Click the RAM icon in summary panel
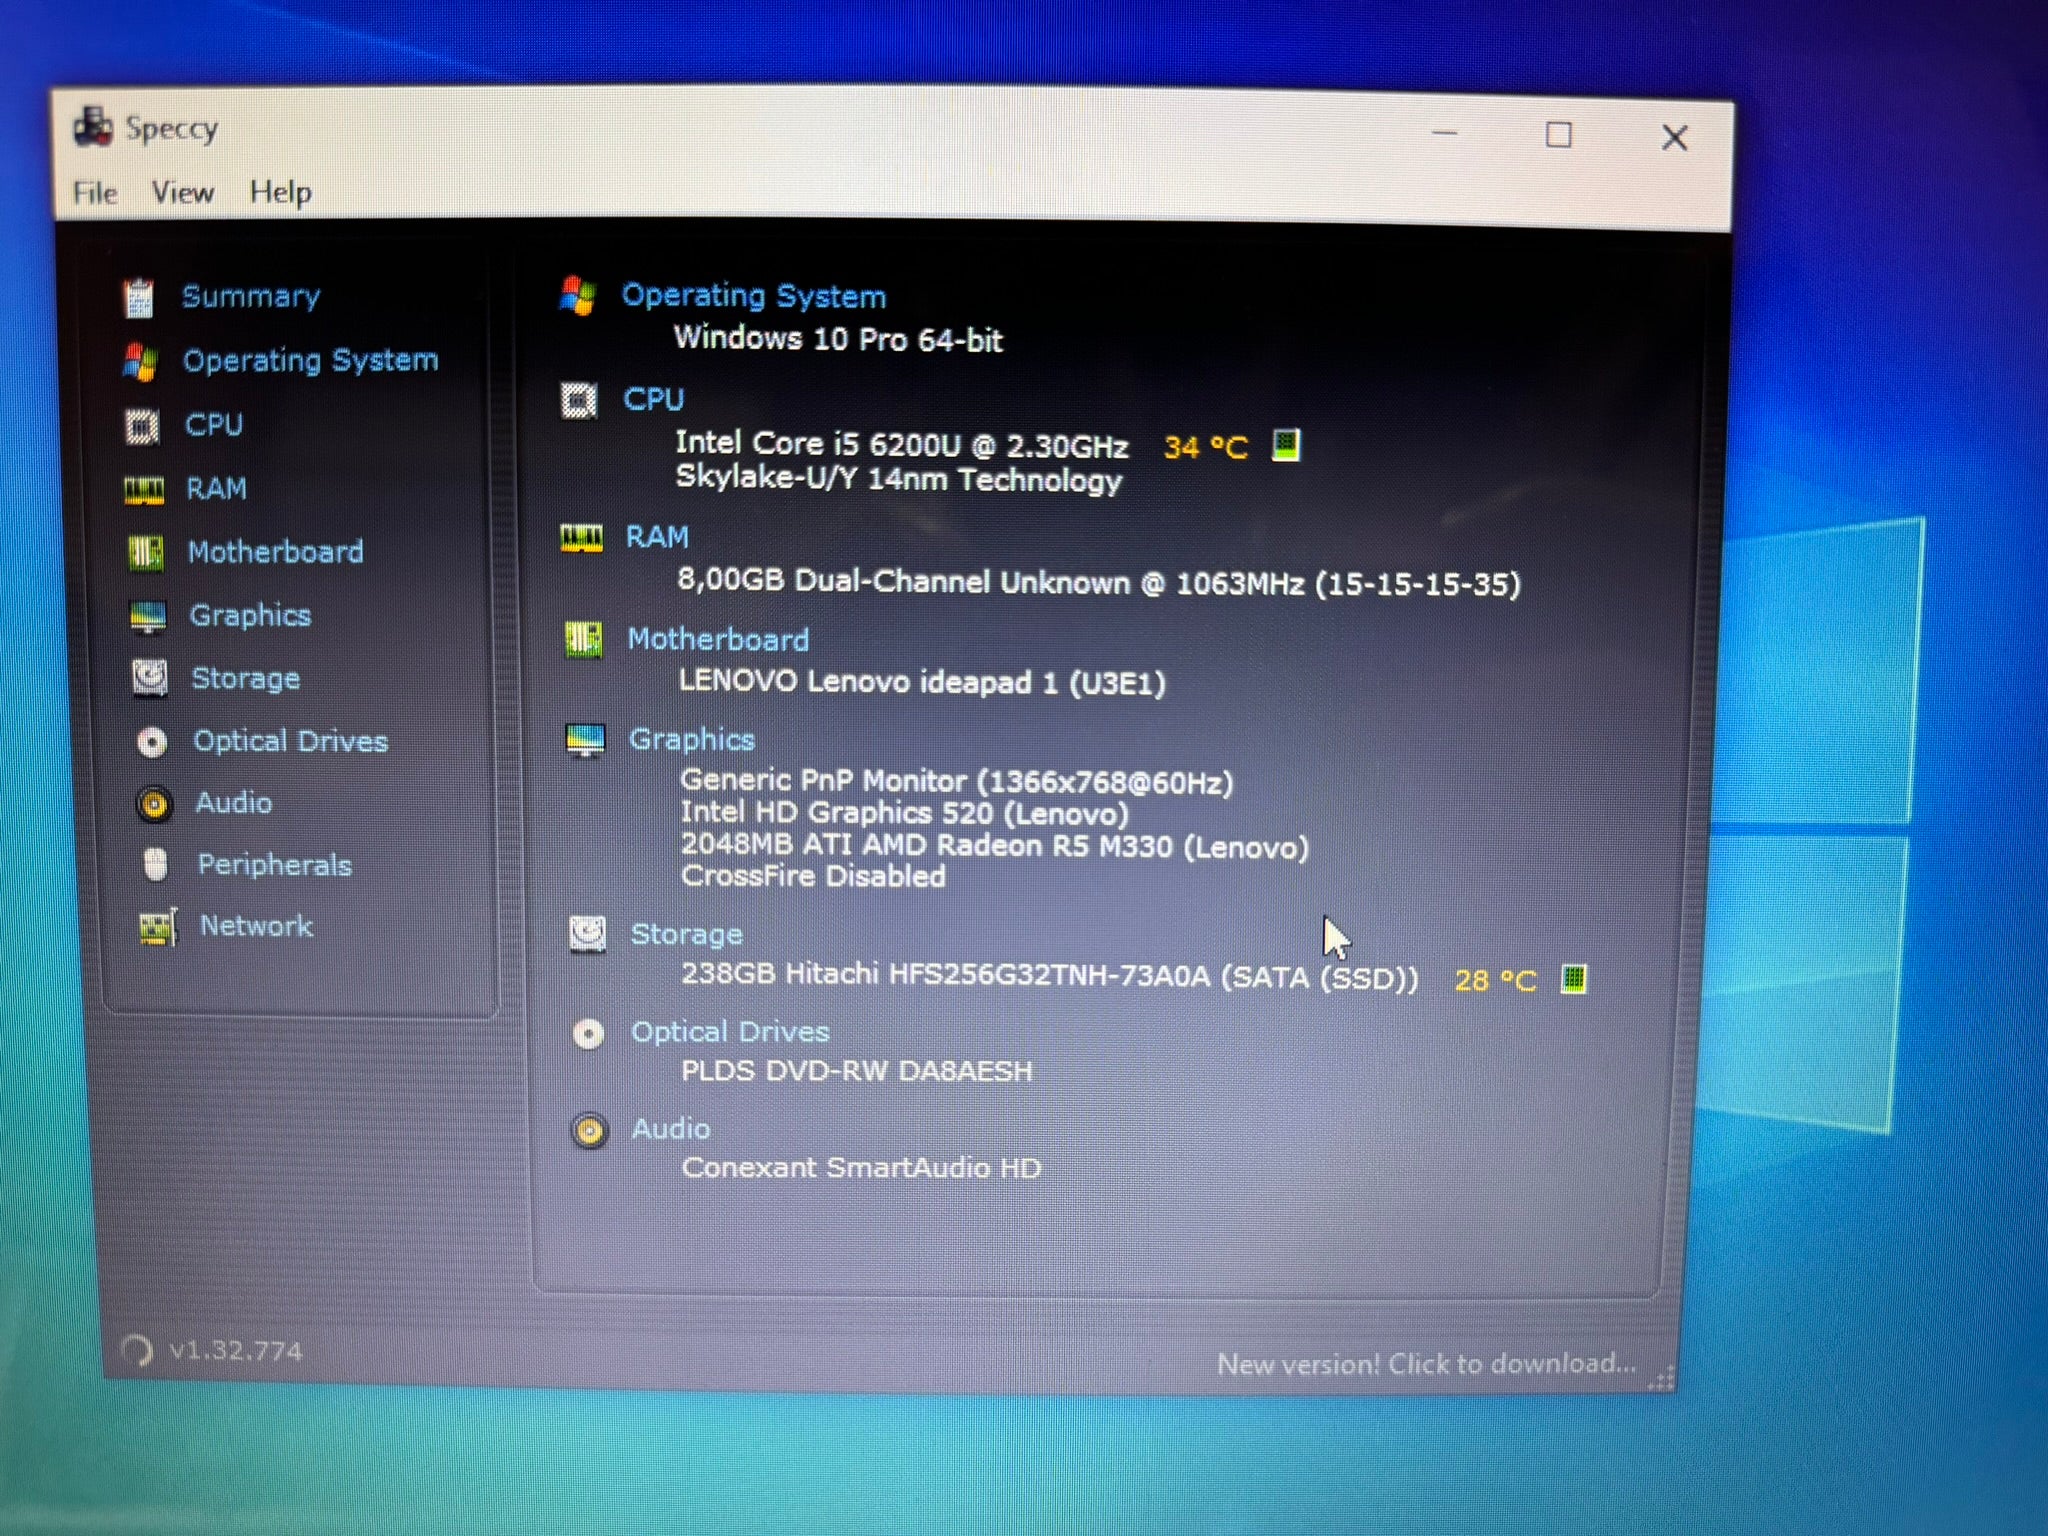Viewport: 2048px width, 1536px height. [x=582, y=538]
